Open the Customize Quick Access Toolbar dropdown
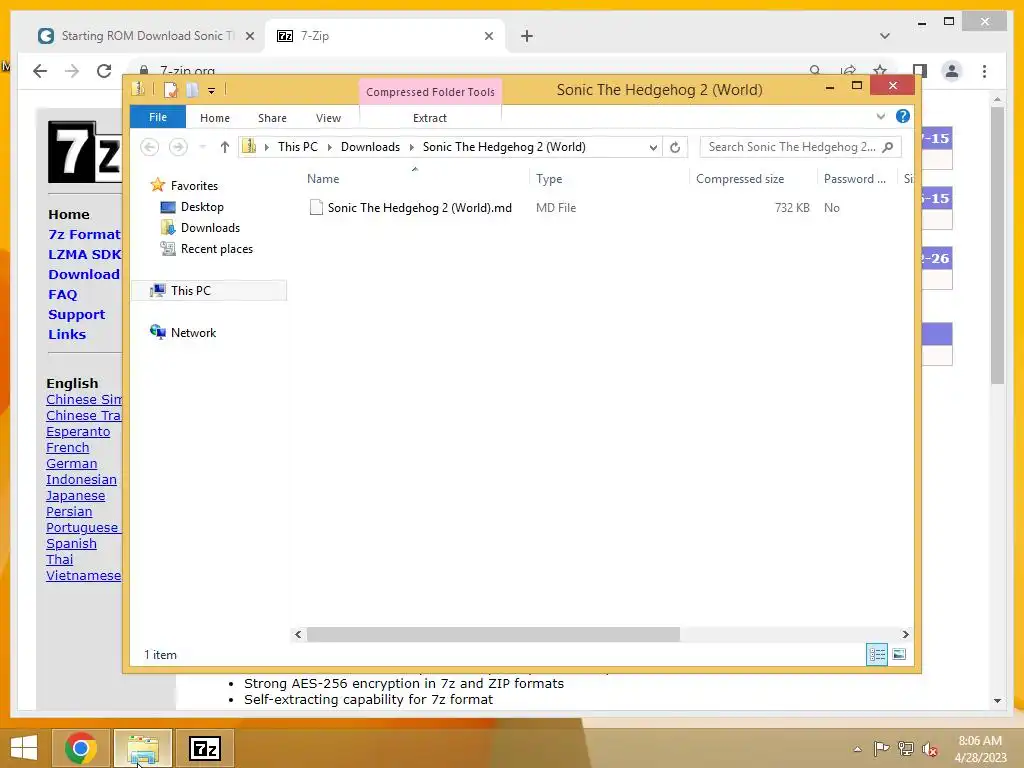The width and height of the screenshot is (1024, 768). (212, 91)
